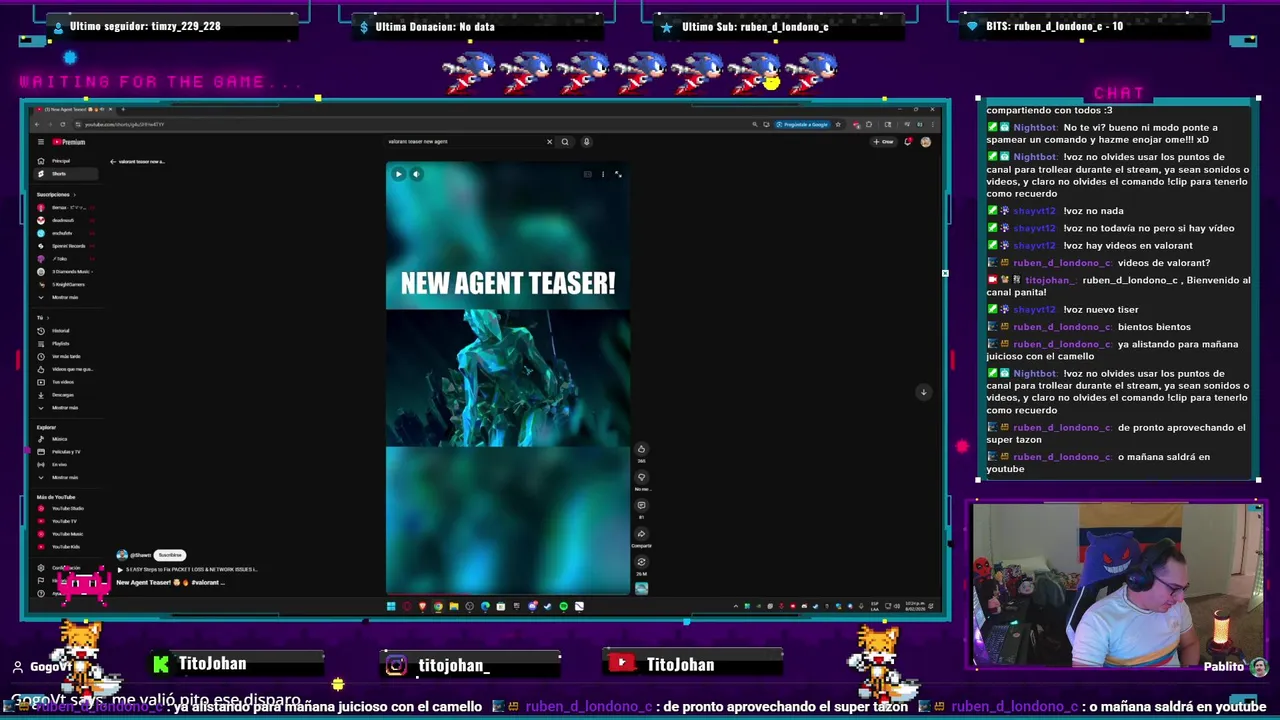Open YouTube Kids link
Image resolution: width=1280 pixels, height=720 pixels.
pyautogui.click(x=65, y=547)
